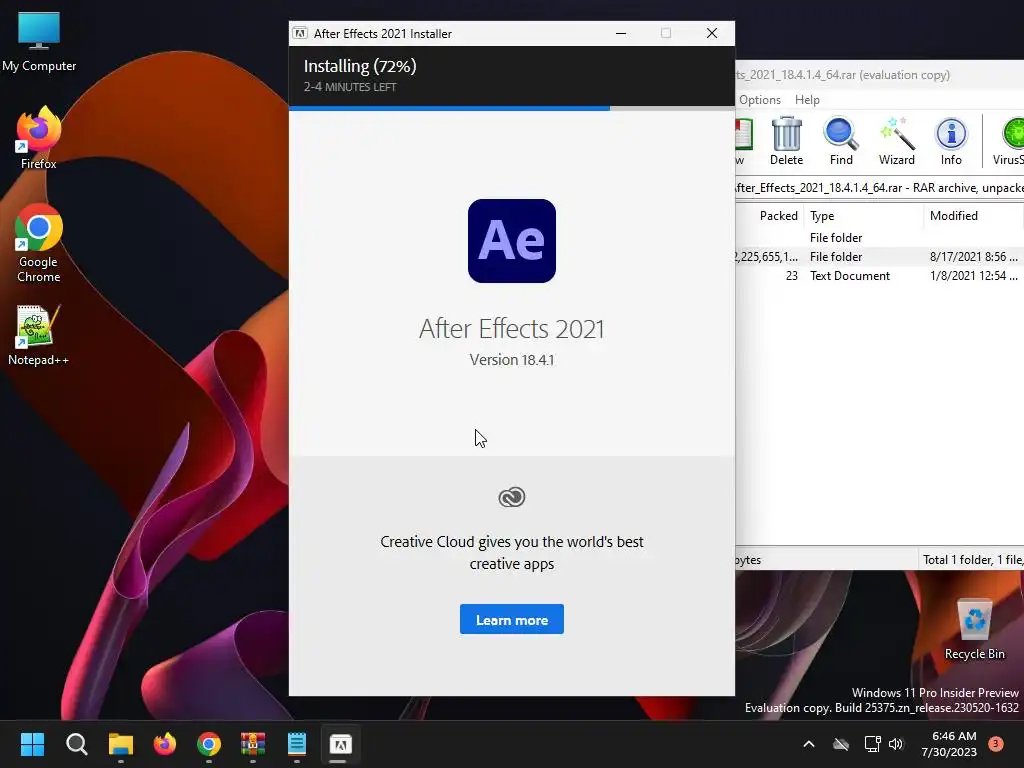Image resolution: width=1024 pixels, height=768 pixels.
Task: Select the File folder row dated 8/17/2021
Action: click(x=879, y=257)
